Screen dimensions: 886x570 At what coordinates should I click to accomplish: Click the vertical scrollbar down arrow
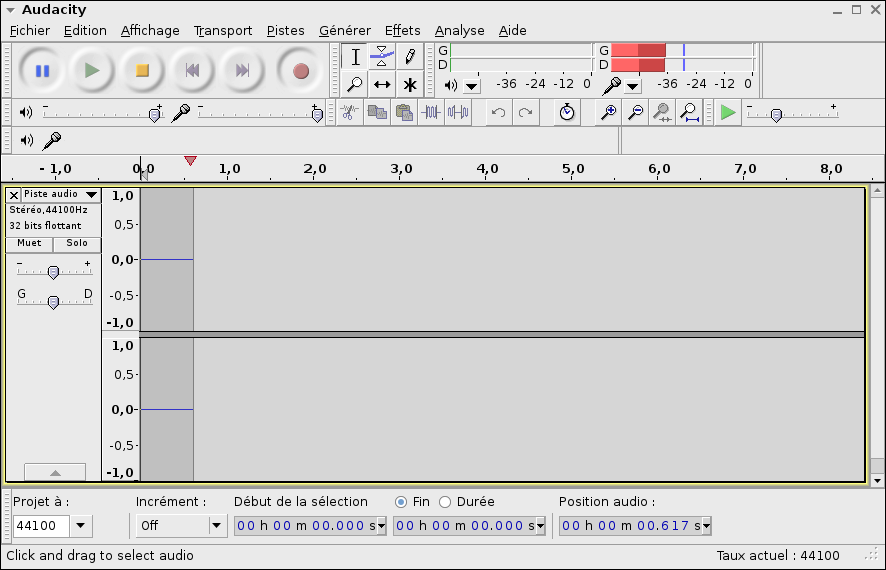click(x=877, y=481)
